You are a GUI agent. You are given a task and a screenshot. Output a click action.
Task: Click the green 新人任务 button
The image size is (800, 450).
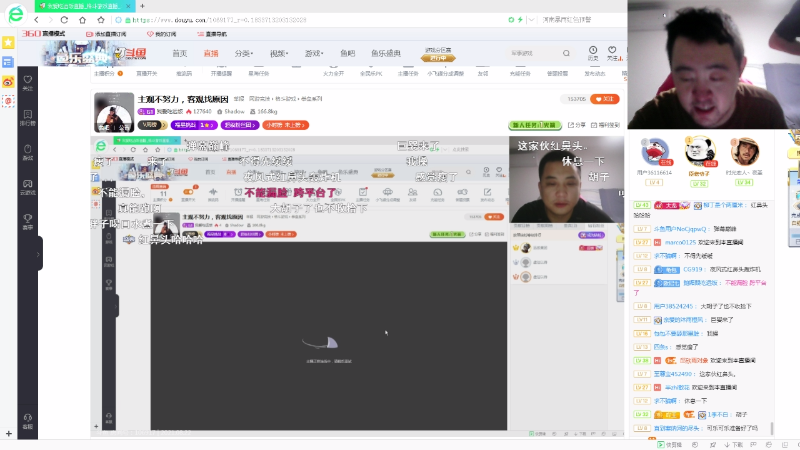click(534, 125)
